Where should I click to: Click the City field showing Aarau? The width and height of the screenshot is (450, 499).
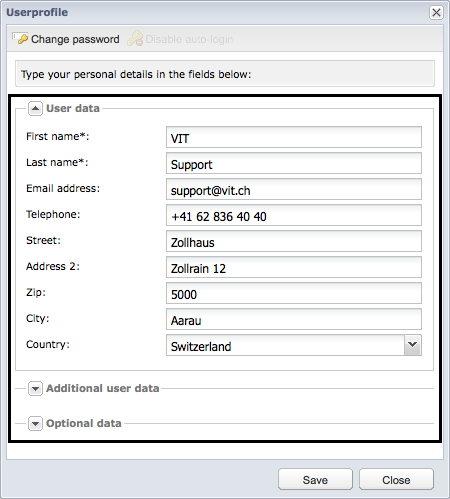click(294, 319)
